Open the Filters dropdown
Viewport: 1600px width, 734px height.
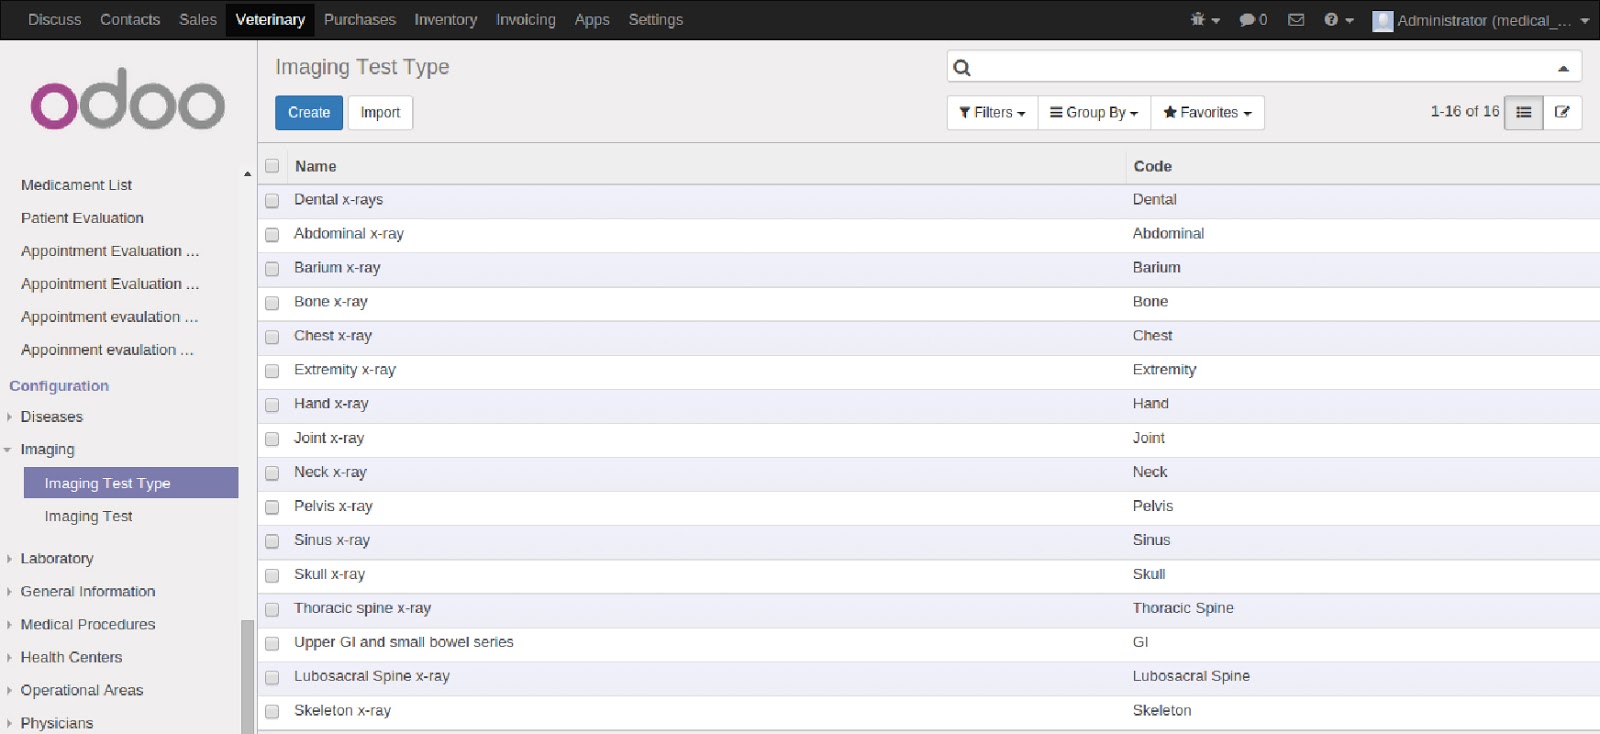[x=992, y=112]
